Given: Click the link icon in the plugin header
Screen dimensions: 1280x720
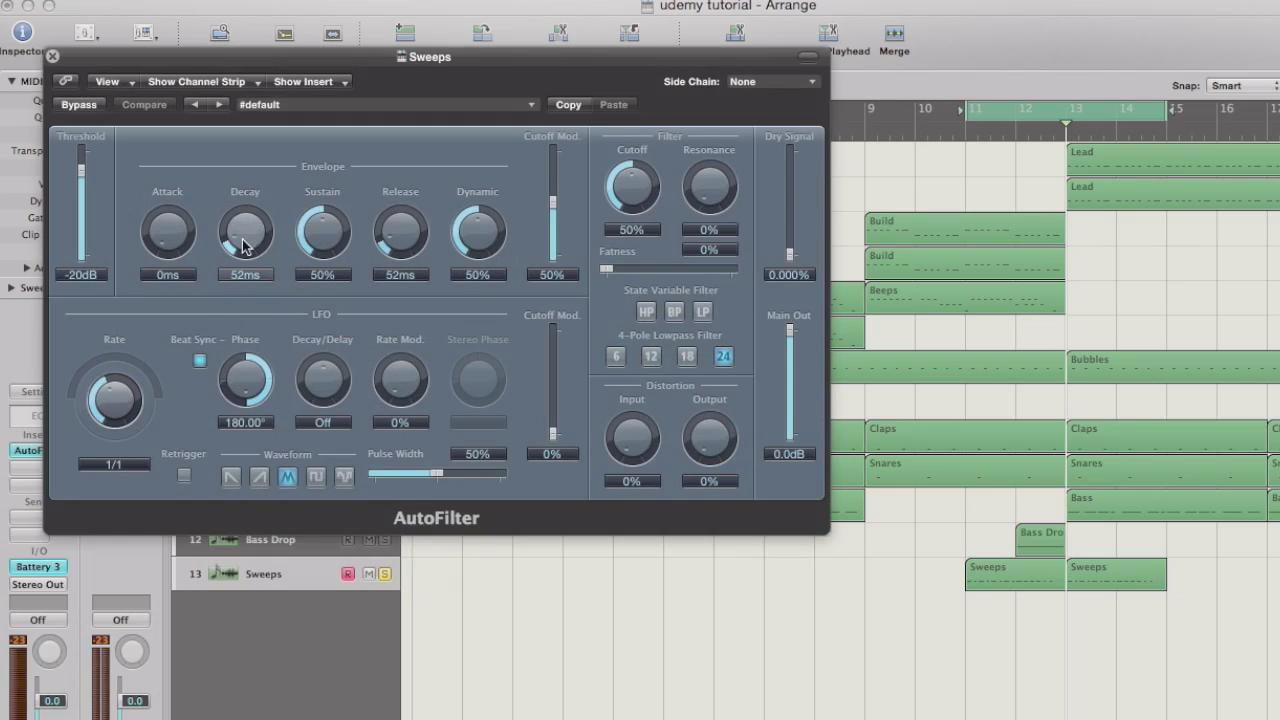Looking at the screenshot, I should point(66,81).
